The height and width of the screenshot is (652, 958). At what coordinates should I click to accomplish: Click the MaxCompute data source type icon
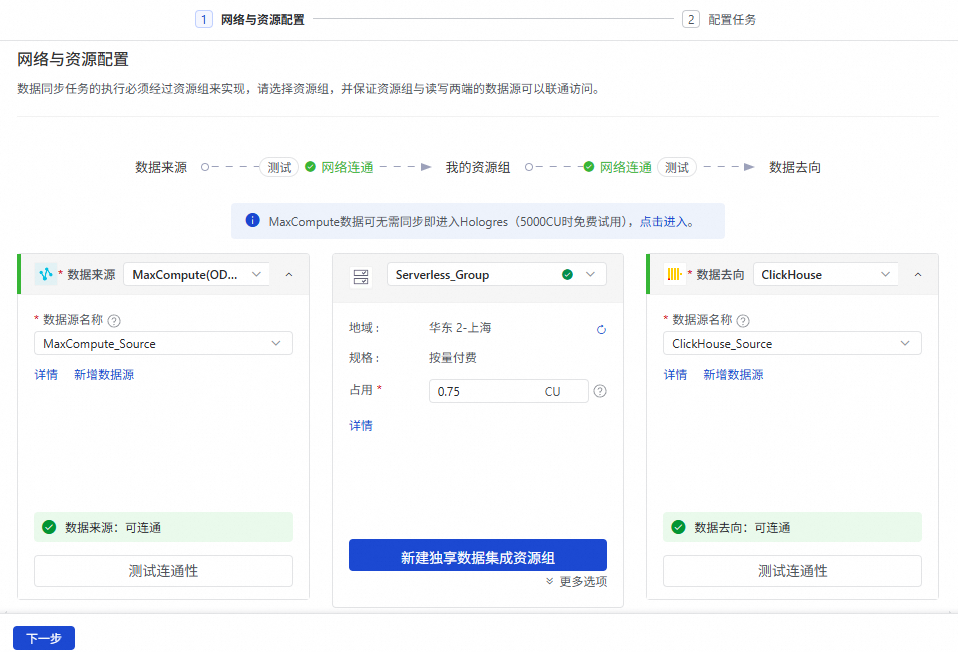[46, 274]
